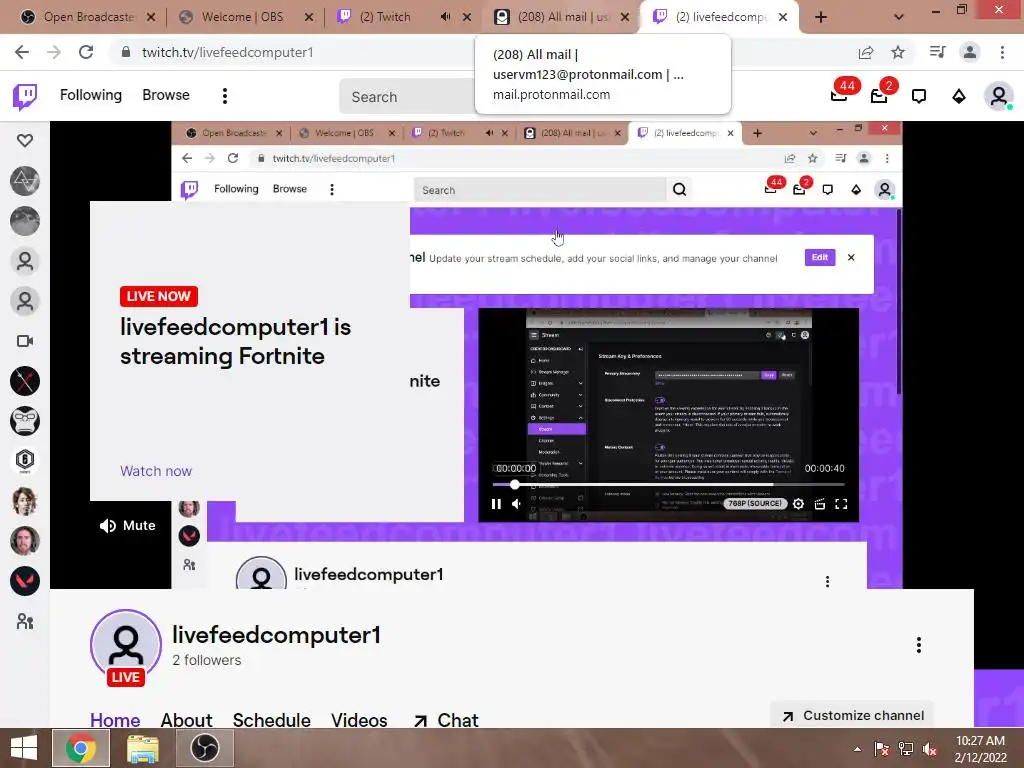
Task: Open the channel Videos tab
Action: [359, 720]
